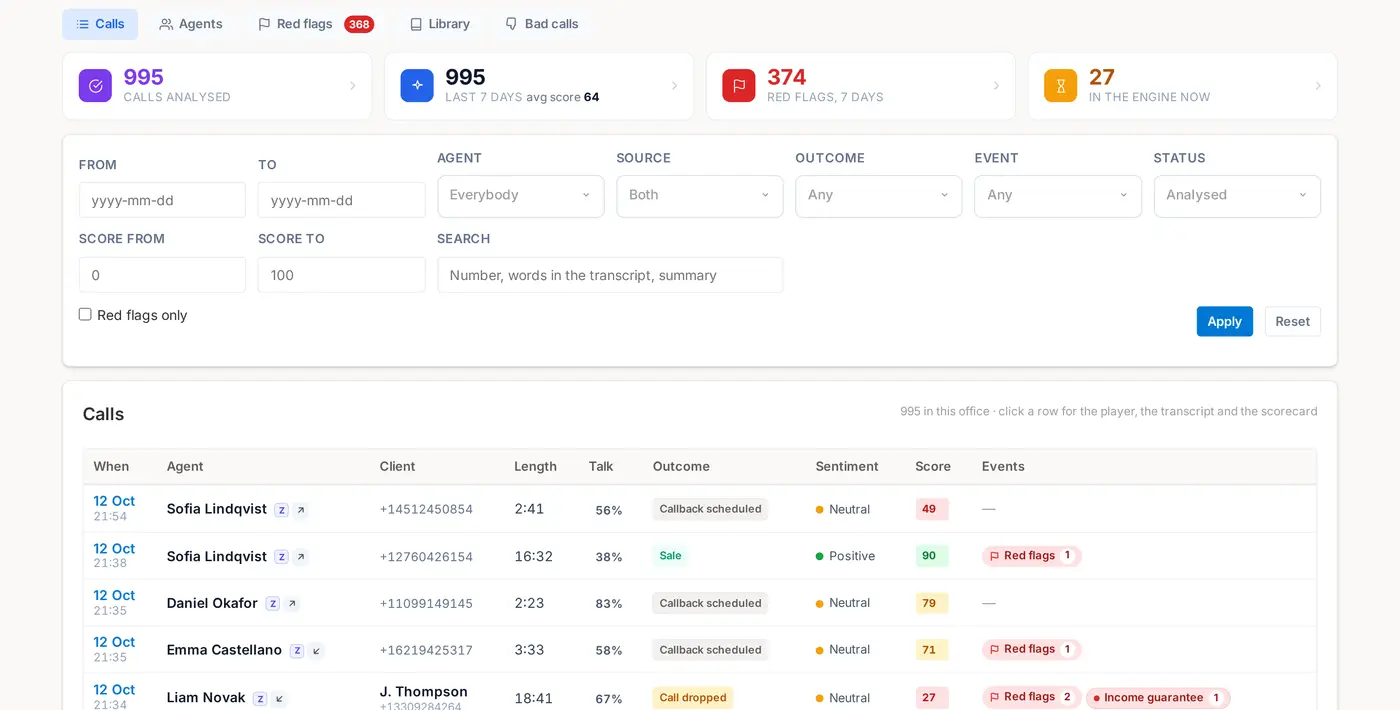
Task: Focus the To date field
Action: click(342, 200)
